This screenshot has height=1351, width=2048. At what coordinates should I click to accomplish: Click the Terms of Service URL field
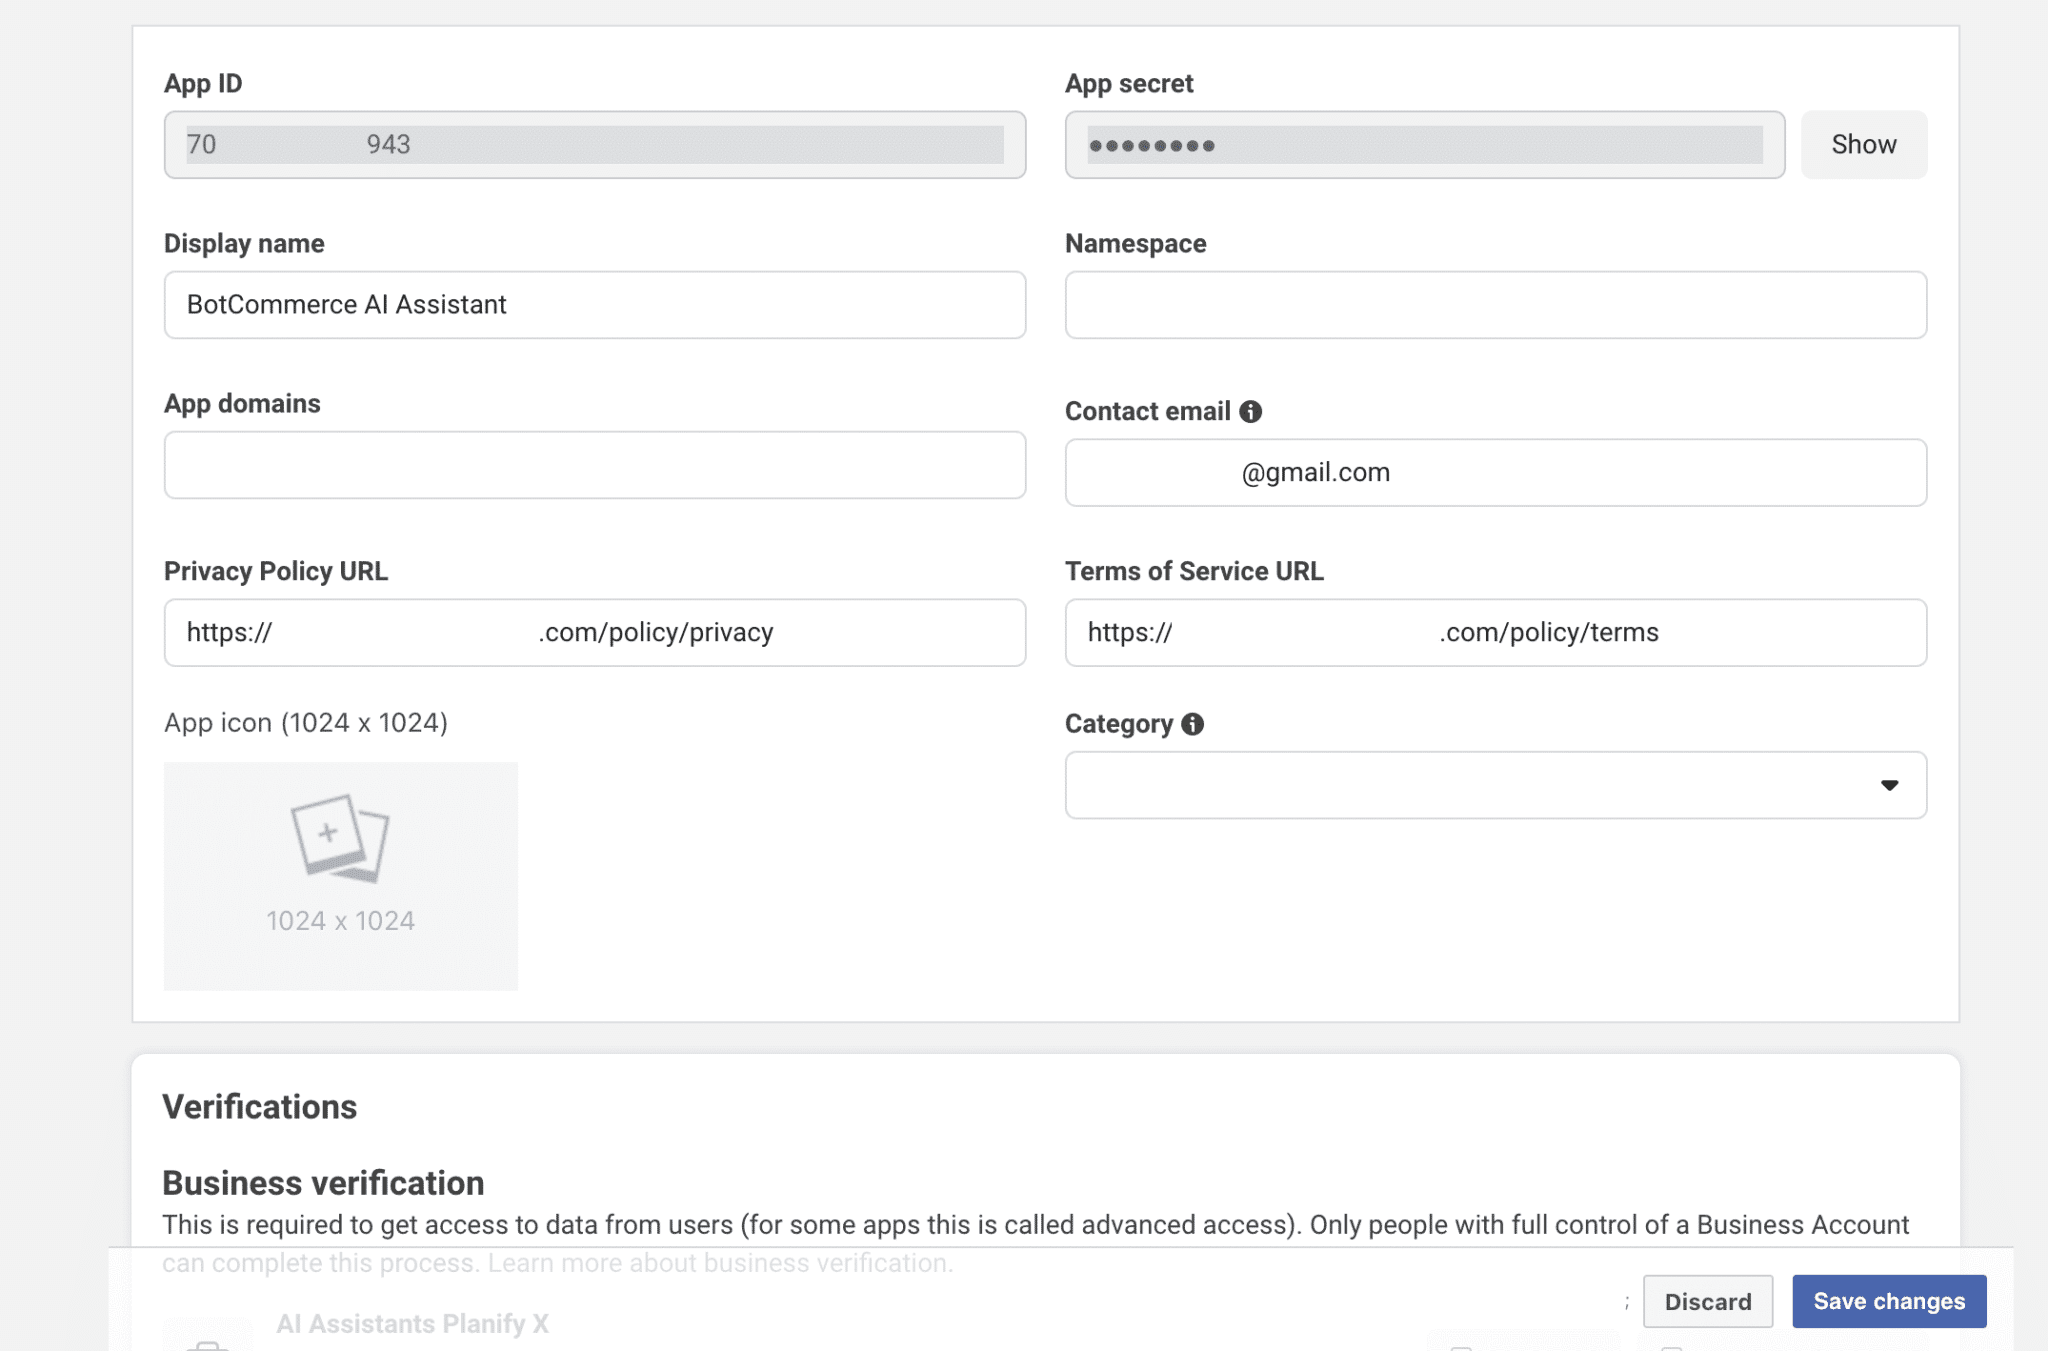pos(1495,633)
